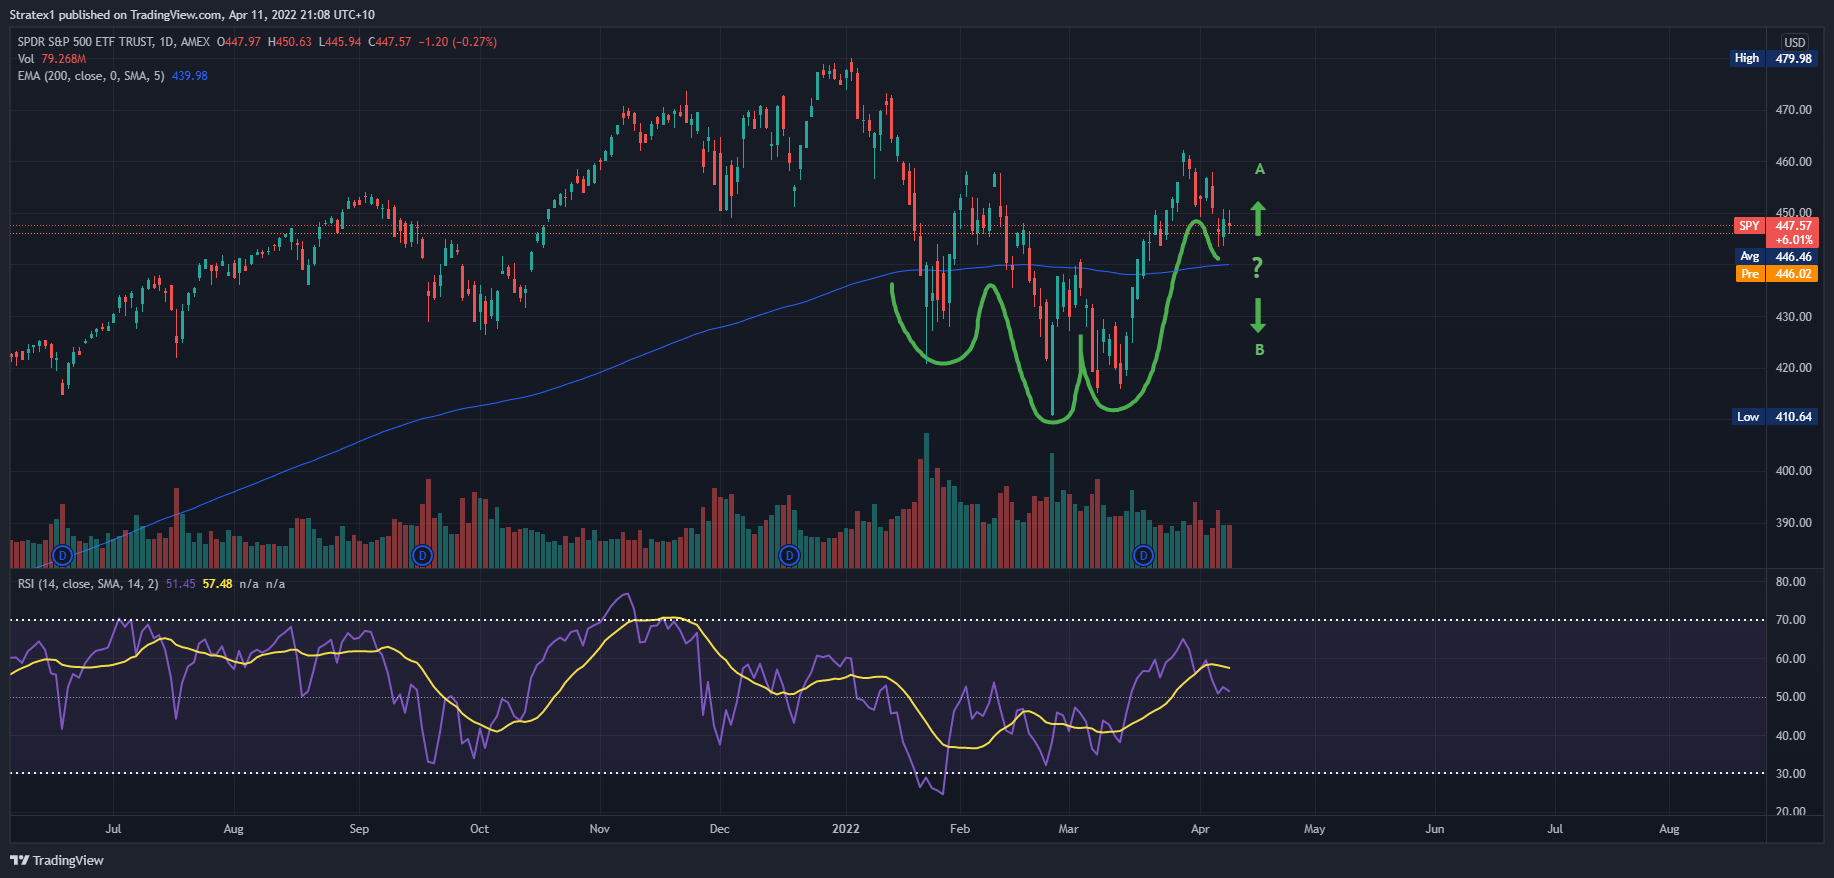Click the EMA (200, close, 0, SMA, 5) legend

[x=91, y=76]
